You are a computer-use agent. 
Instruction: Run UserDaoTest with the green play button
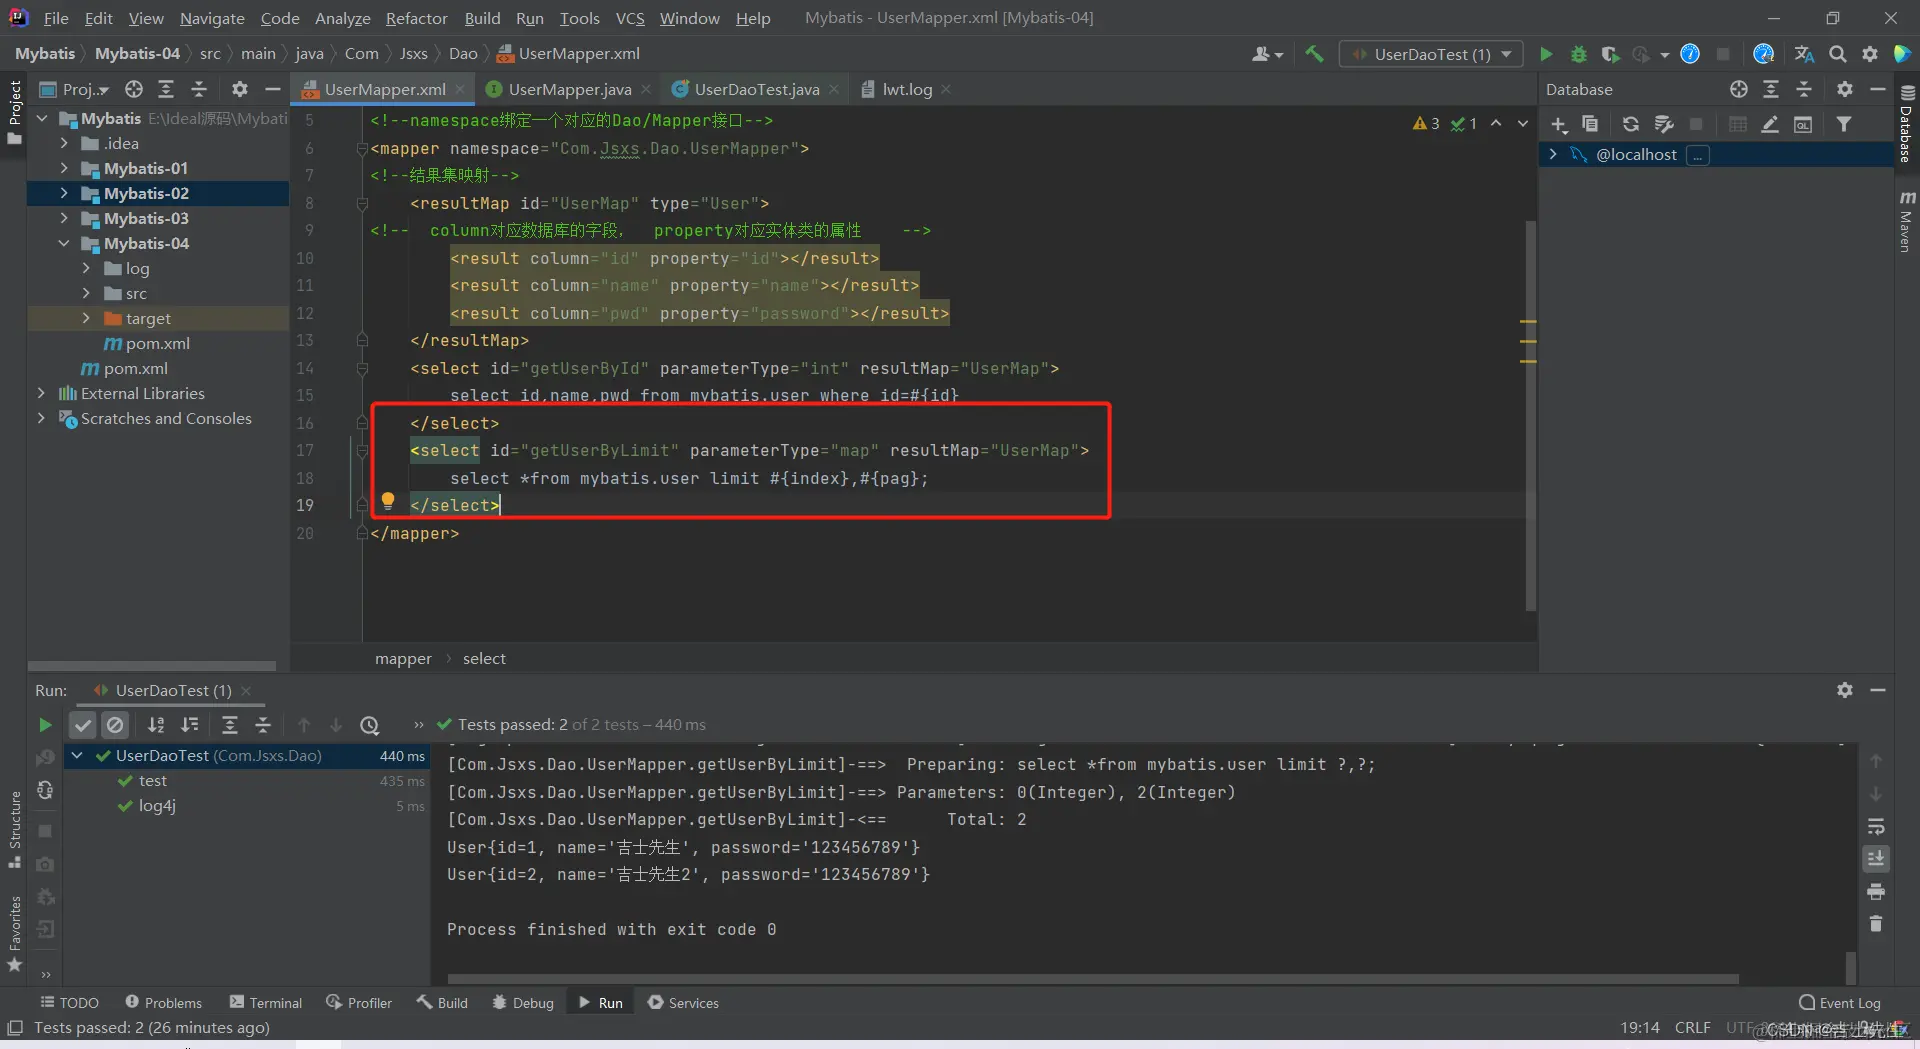pyautogui.click(x=1546, y=54)
